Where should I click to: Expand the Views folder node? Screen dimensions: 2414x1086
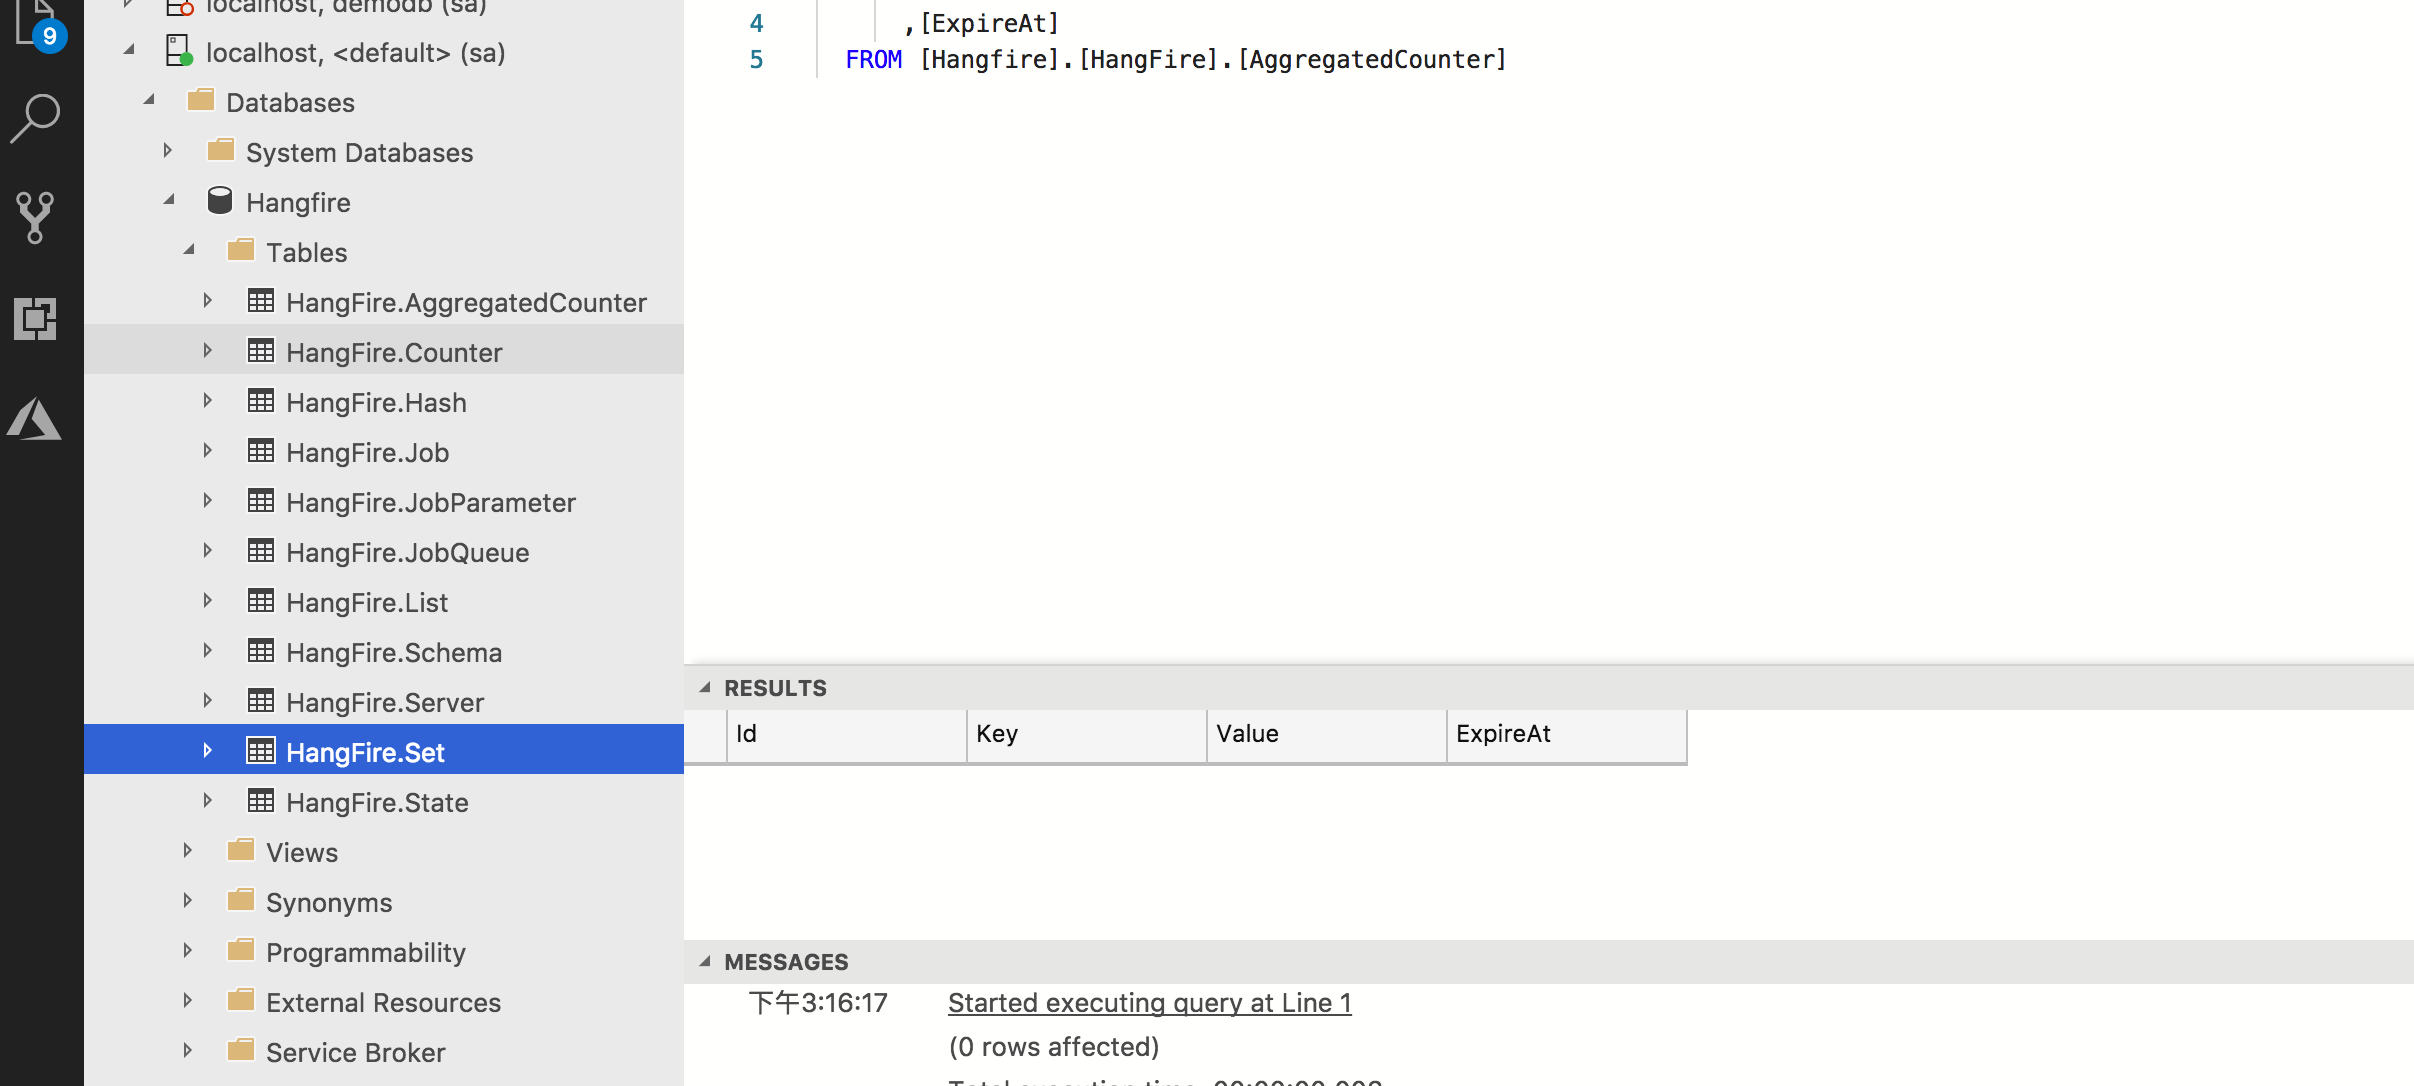tap(187, 850)
